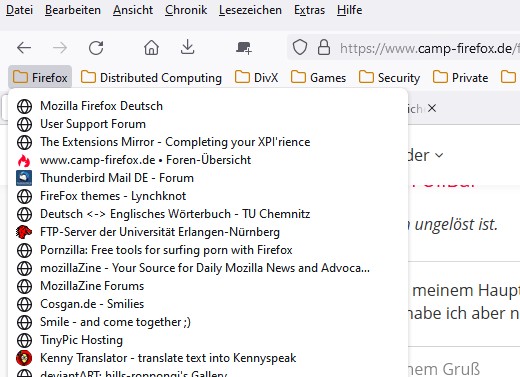Expand the Games bookmarks folder
The width and height of the screenshot is (520, 377).
click(318, 78)
